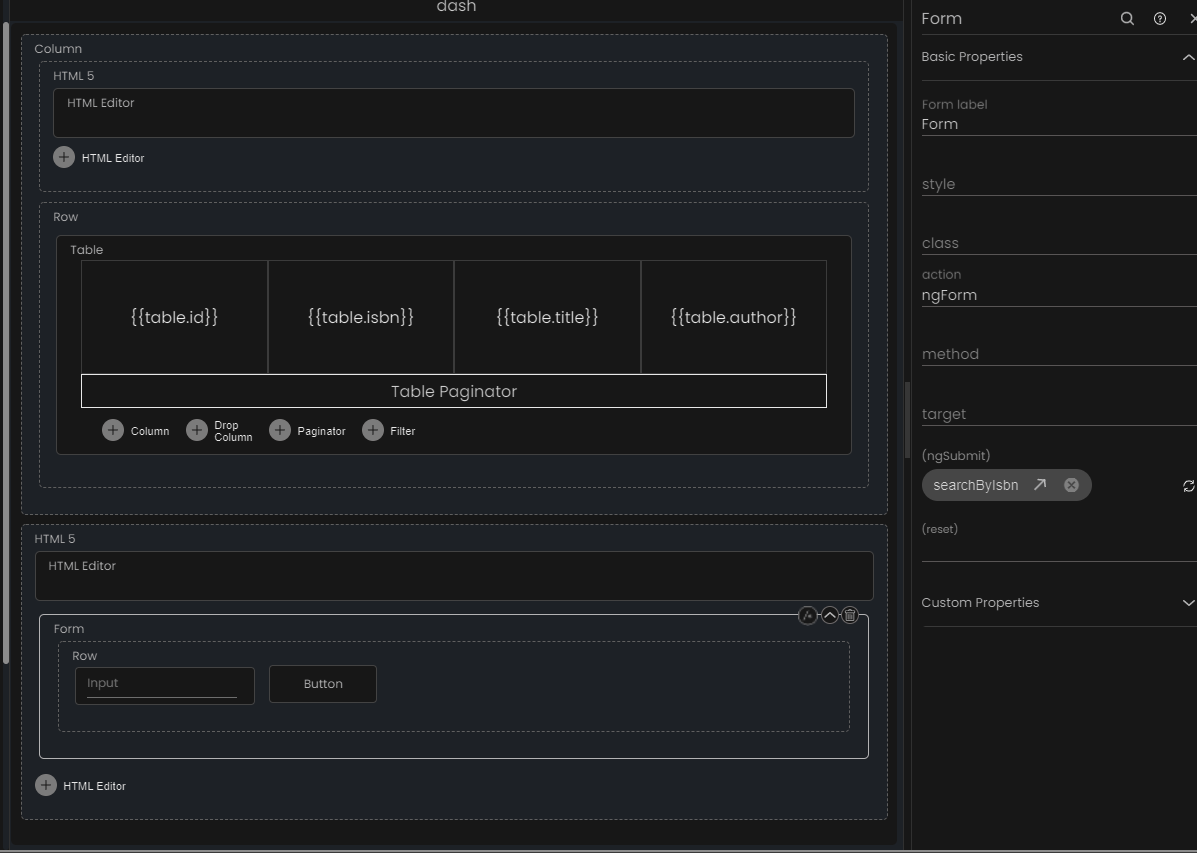Viewport: 1197px width, 853px height.
Task: Edit the Form label field
Action: (1059, 124)
